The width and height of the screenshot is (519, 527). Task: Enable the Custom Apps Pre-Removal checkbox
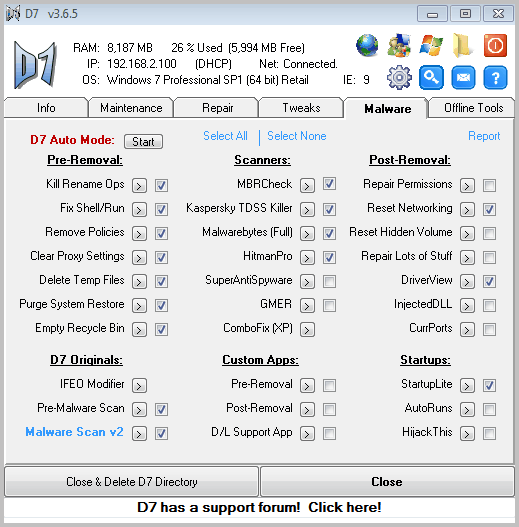[329, 385]
